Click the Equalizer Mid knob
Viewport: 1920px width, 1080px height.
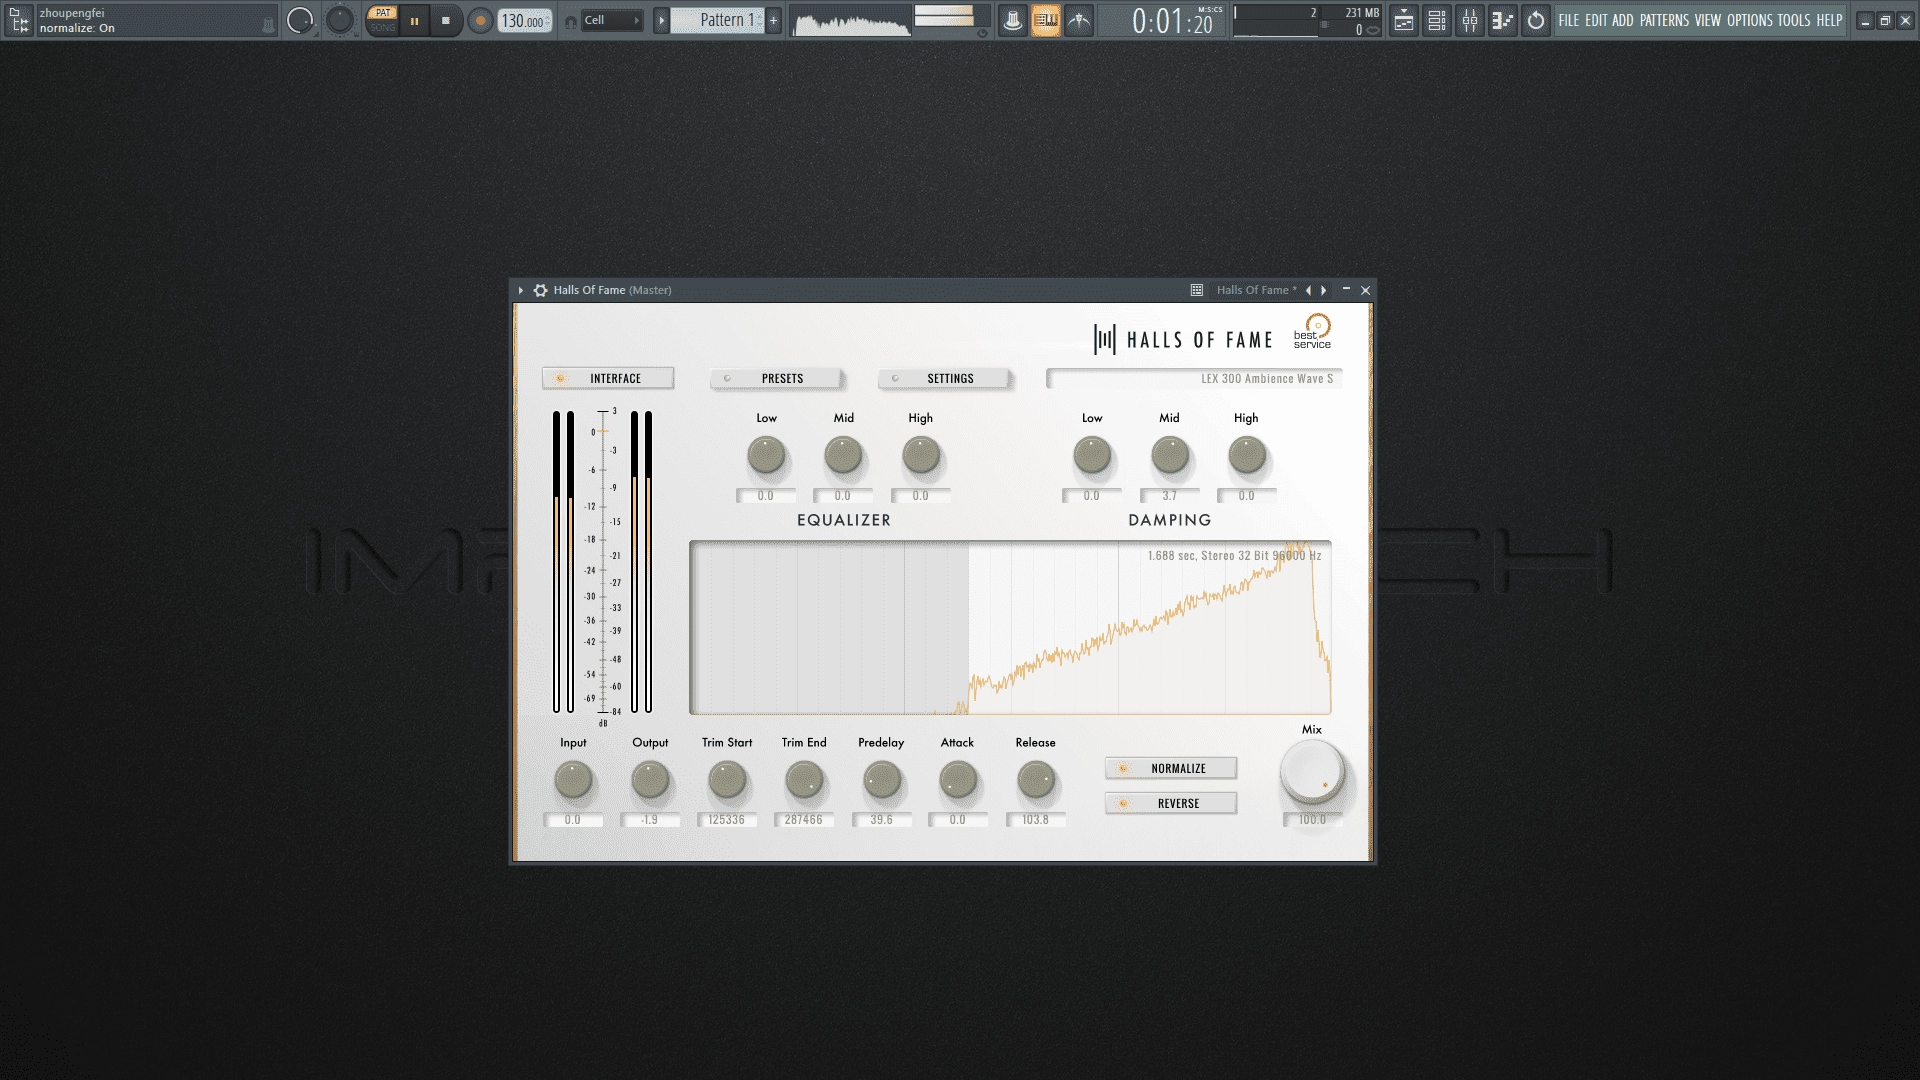point(844,456)
